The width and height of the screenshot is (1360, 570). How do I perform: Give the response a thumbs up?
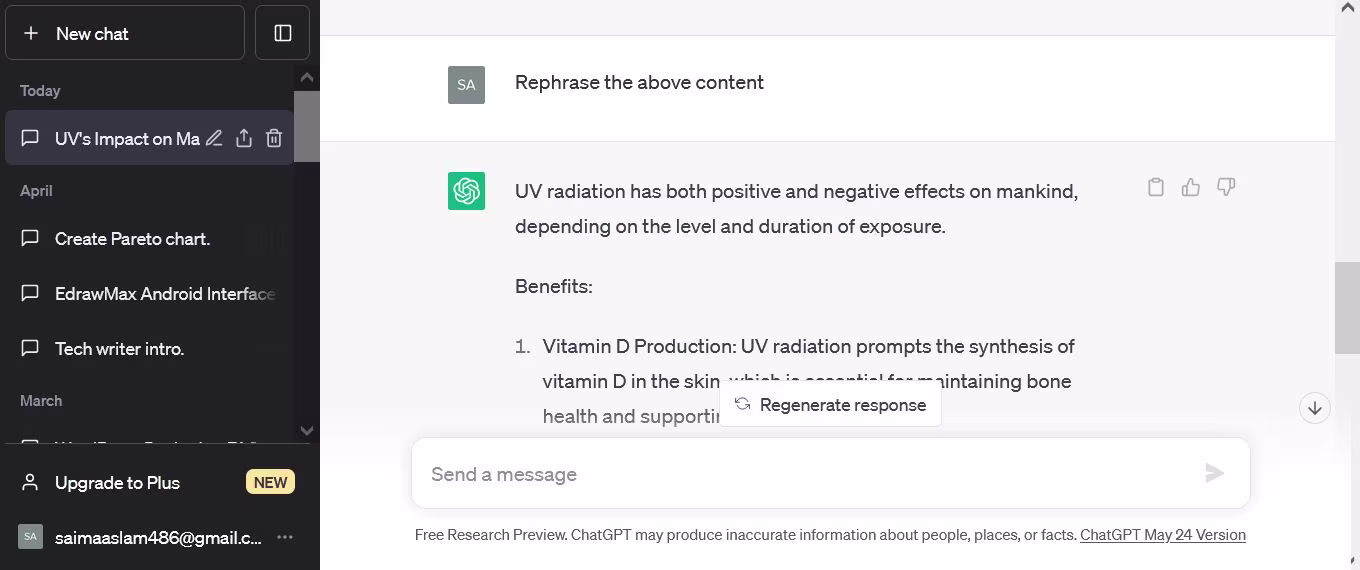(1191, 187)
